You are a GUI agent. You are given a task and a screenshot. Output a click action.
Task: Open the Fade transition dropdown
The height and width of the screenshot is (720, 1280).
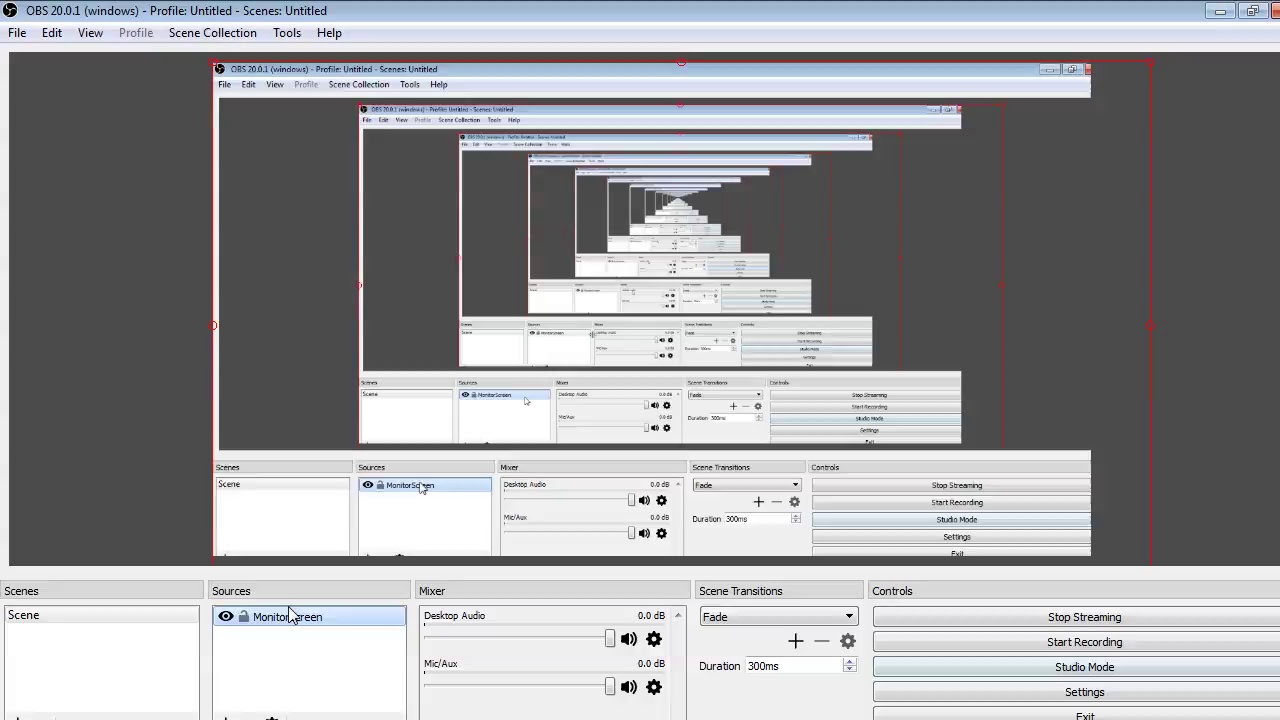778,617
